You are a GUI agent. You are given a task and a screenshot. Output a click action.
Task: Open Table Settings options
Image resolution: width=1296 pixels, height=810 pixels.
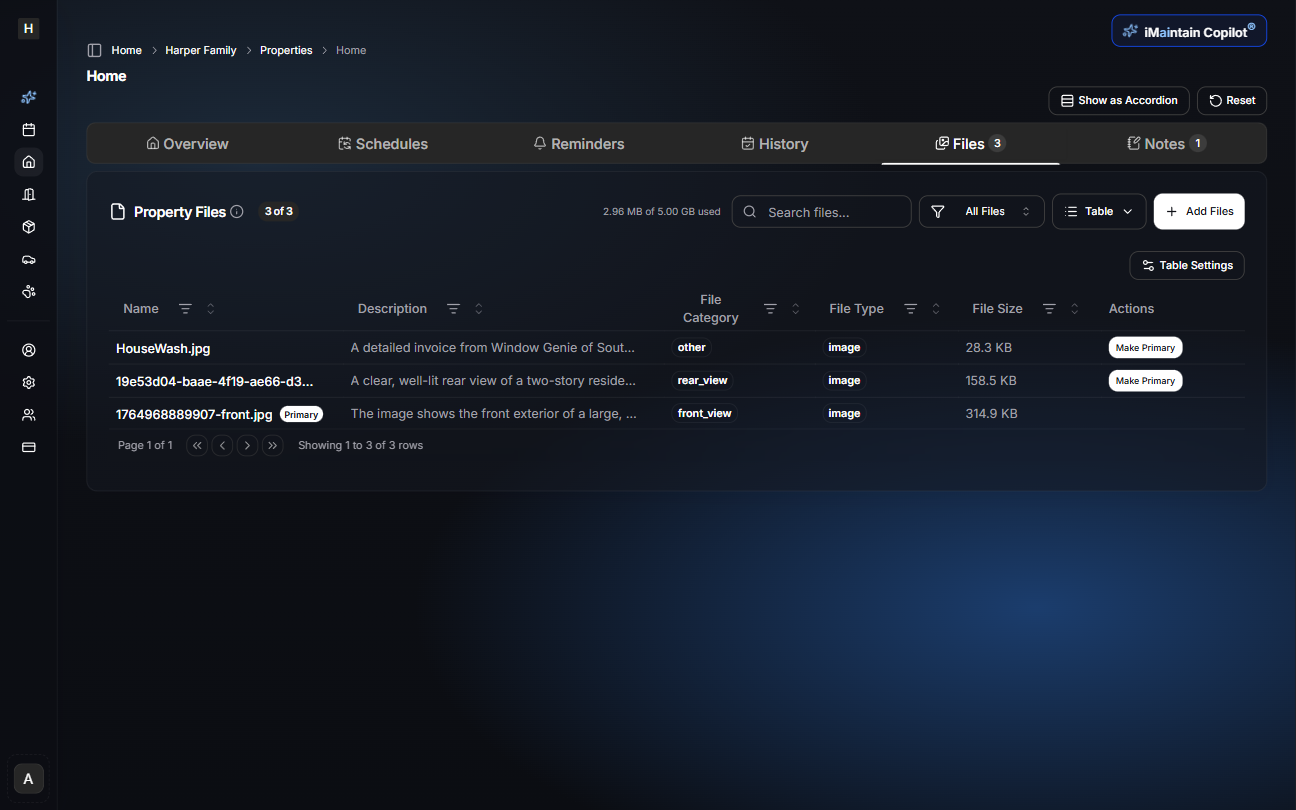1186,266
